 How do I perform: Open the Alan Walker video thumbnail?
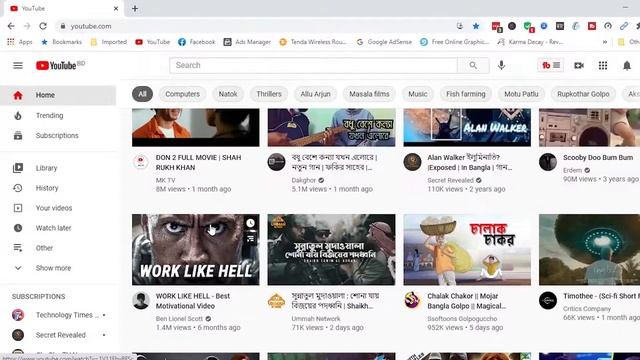pyautogui.click(x=467, y=127)
